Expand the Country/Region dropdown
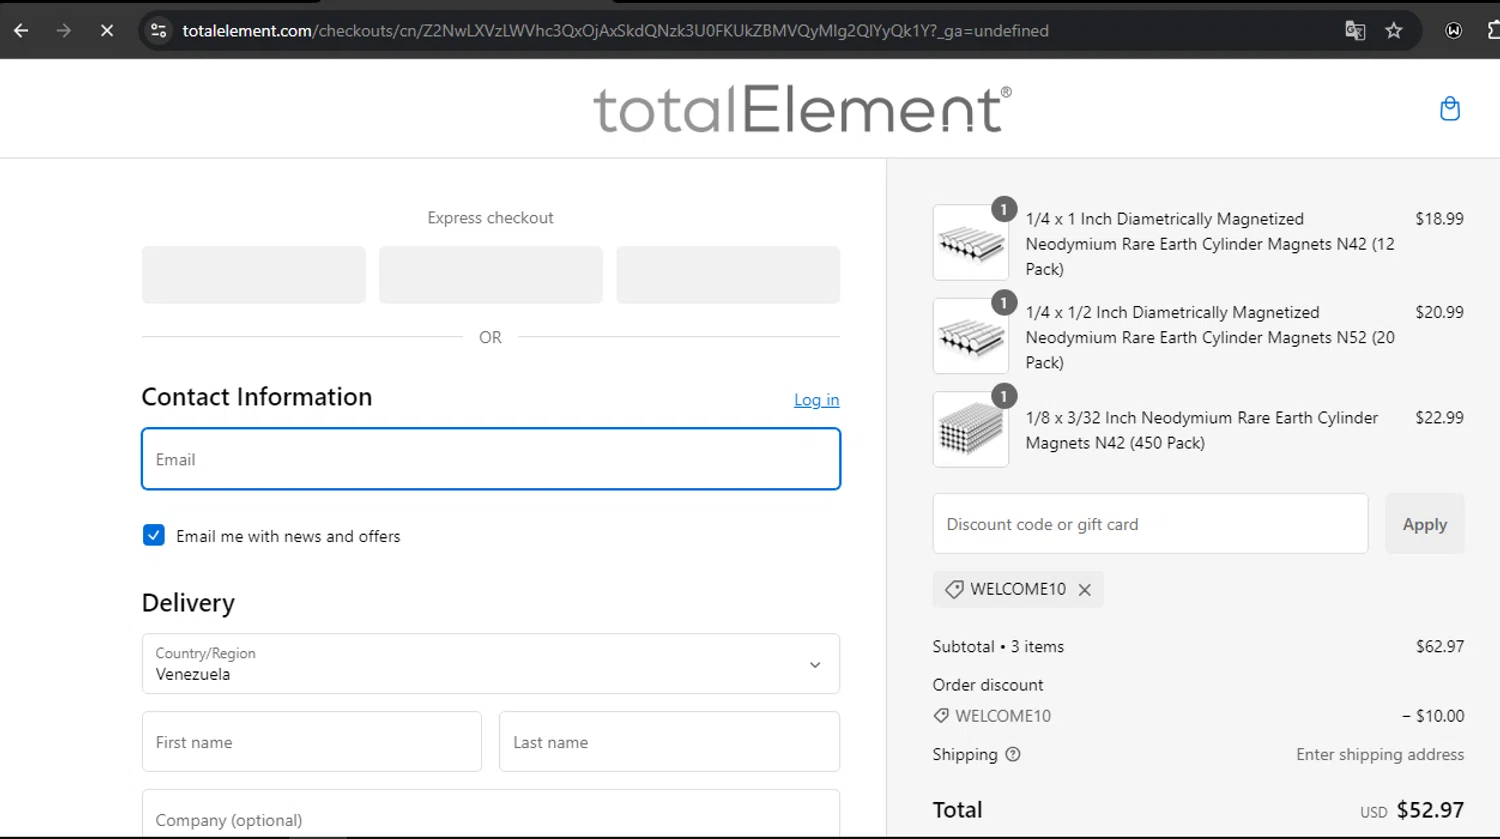This screenshot has width=1500, height=839. coord(491,664)
